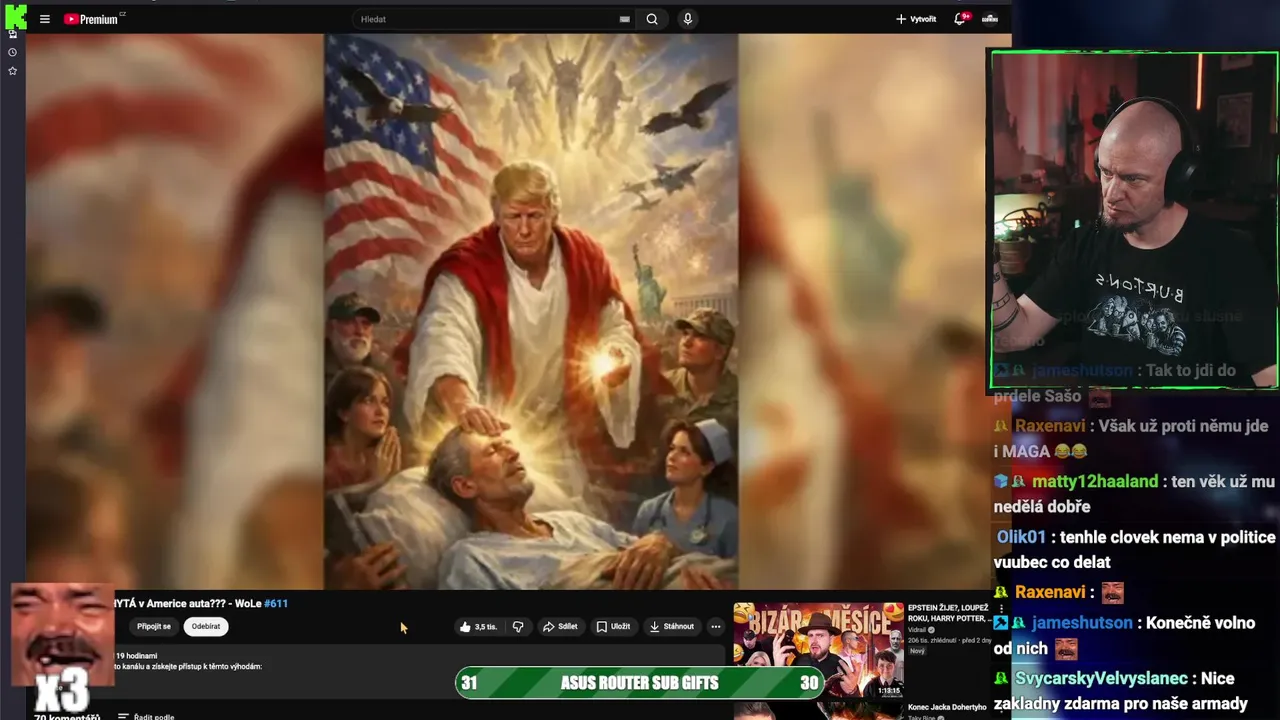Dislike the video with thumbs-down
The height and width of the screenshot is (720, 1280).
point(518,627)
